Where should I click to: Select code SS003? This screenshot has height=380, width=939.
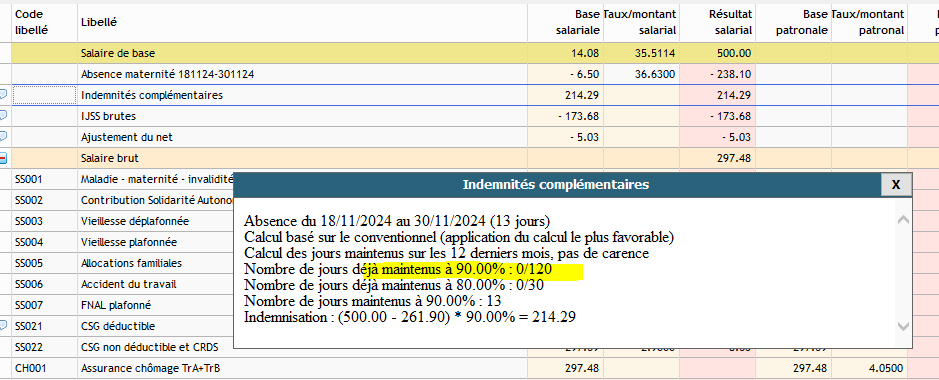[x=29, y=221]
